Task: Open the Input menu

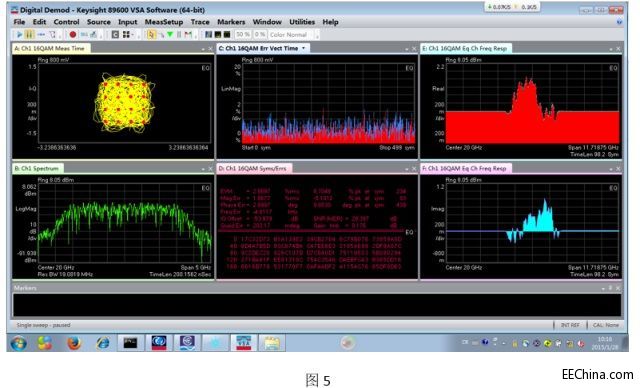Action: pyautogui.click(x=128, y=22)
